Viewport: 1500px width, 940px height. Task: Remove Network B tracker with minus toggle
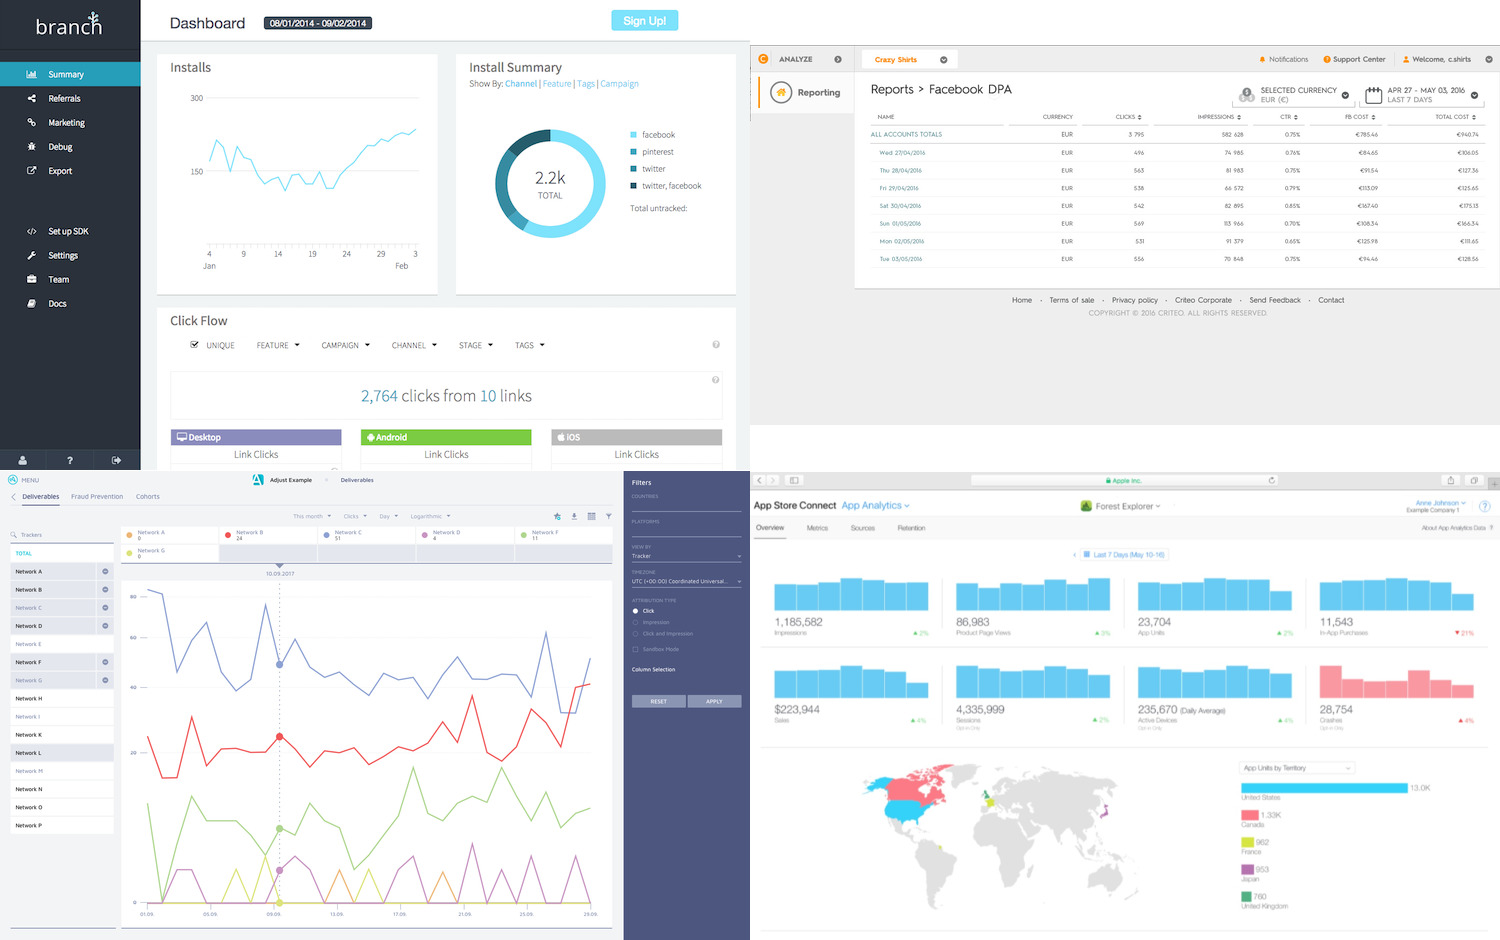pyautogui.click(x=105, y=589)
